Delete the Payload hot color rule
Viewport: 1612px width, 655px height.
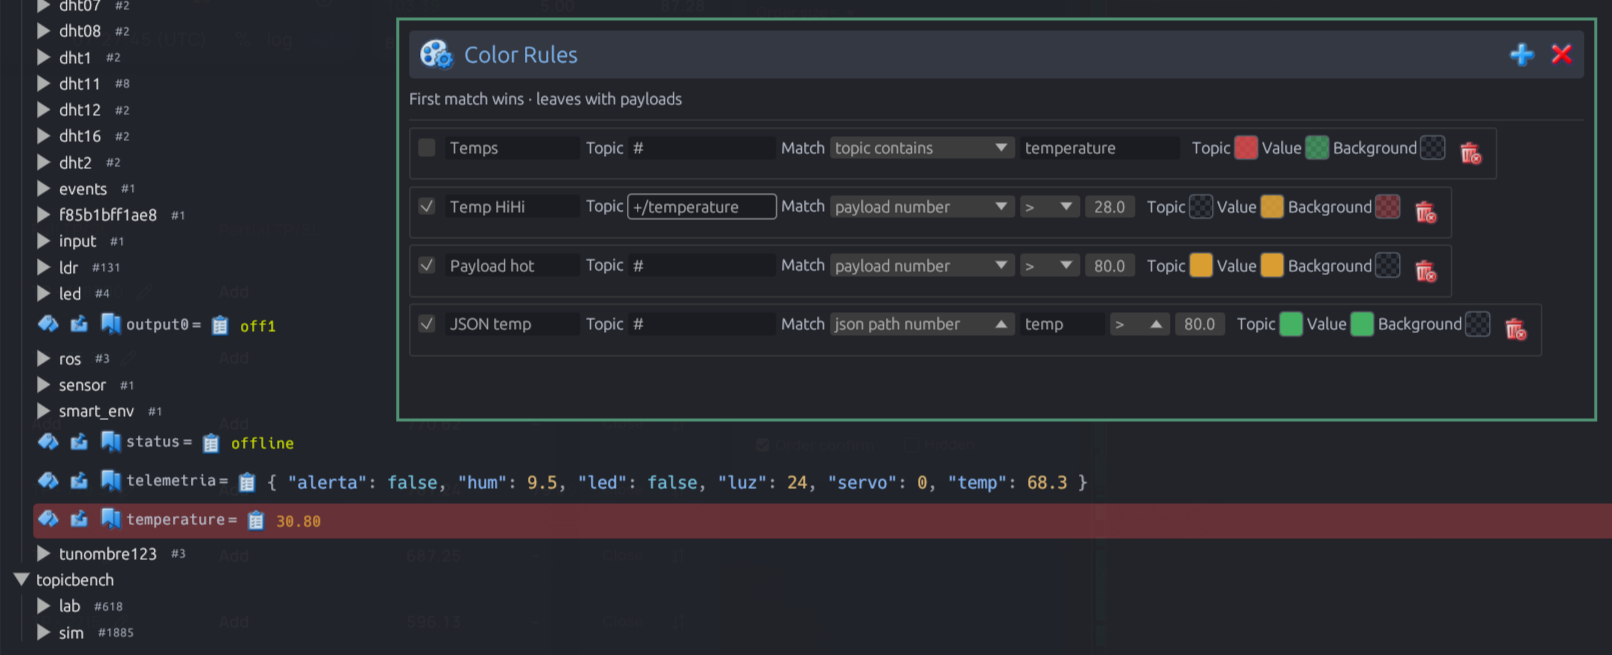[x=1425, y=270]
